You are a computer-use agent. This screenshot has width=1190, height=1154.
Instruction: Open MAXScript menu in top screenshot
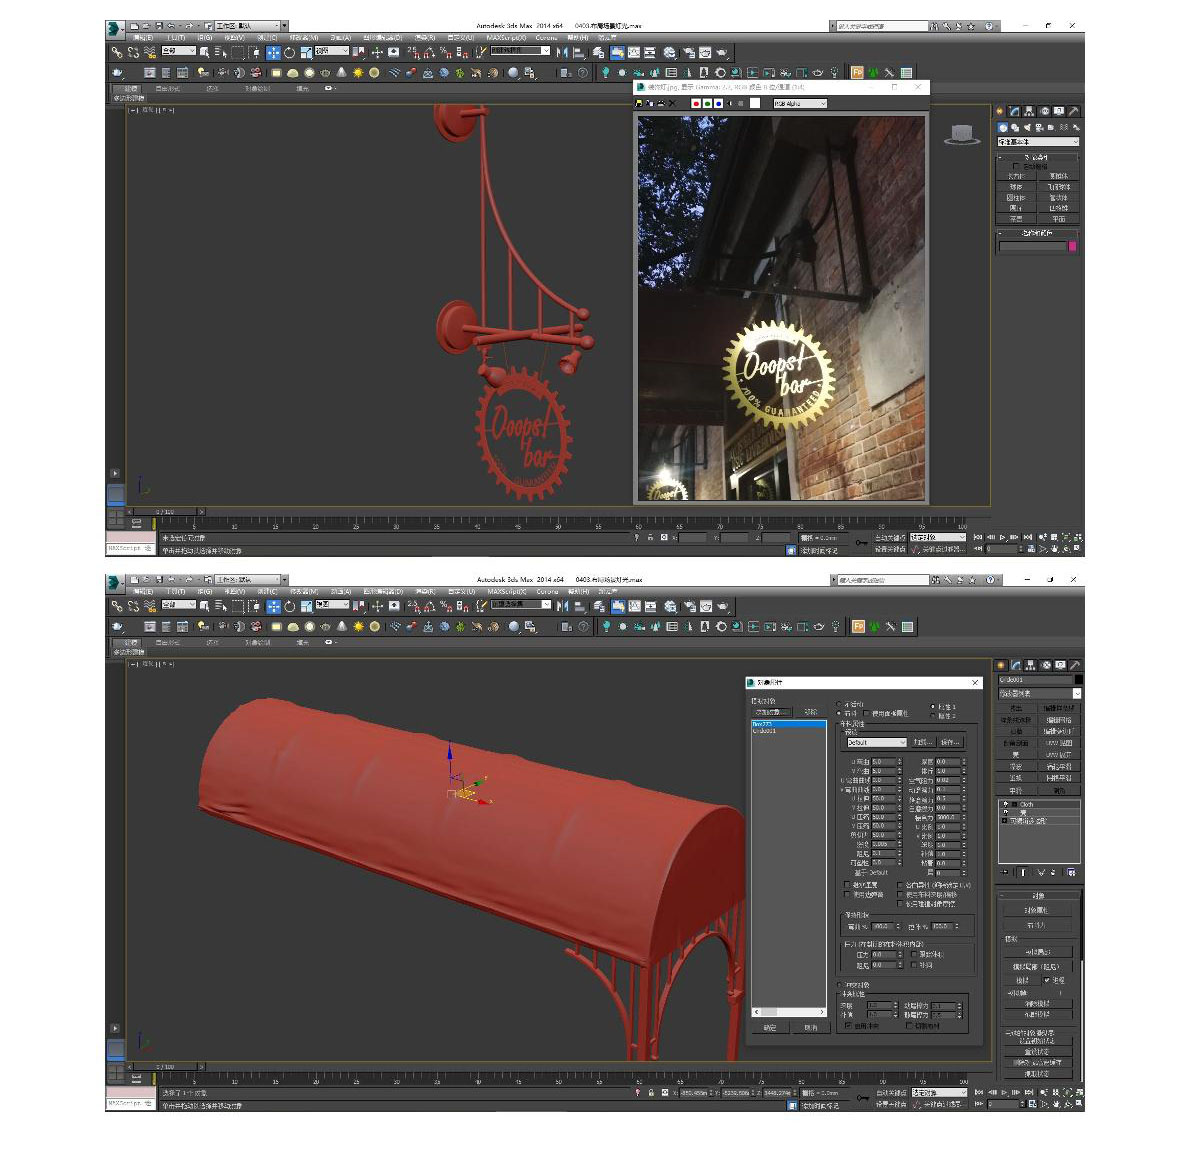click(506, 37)
